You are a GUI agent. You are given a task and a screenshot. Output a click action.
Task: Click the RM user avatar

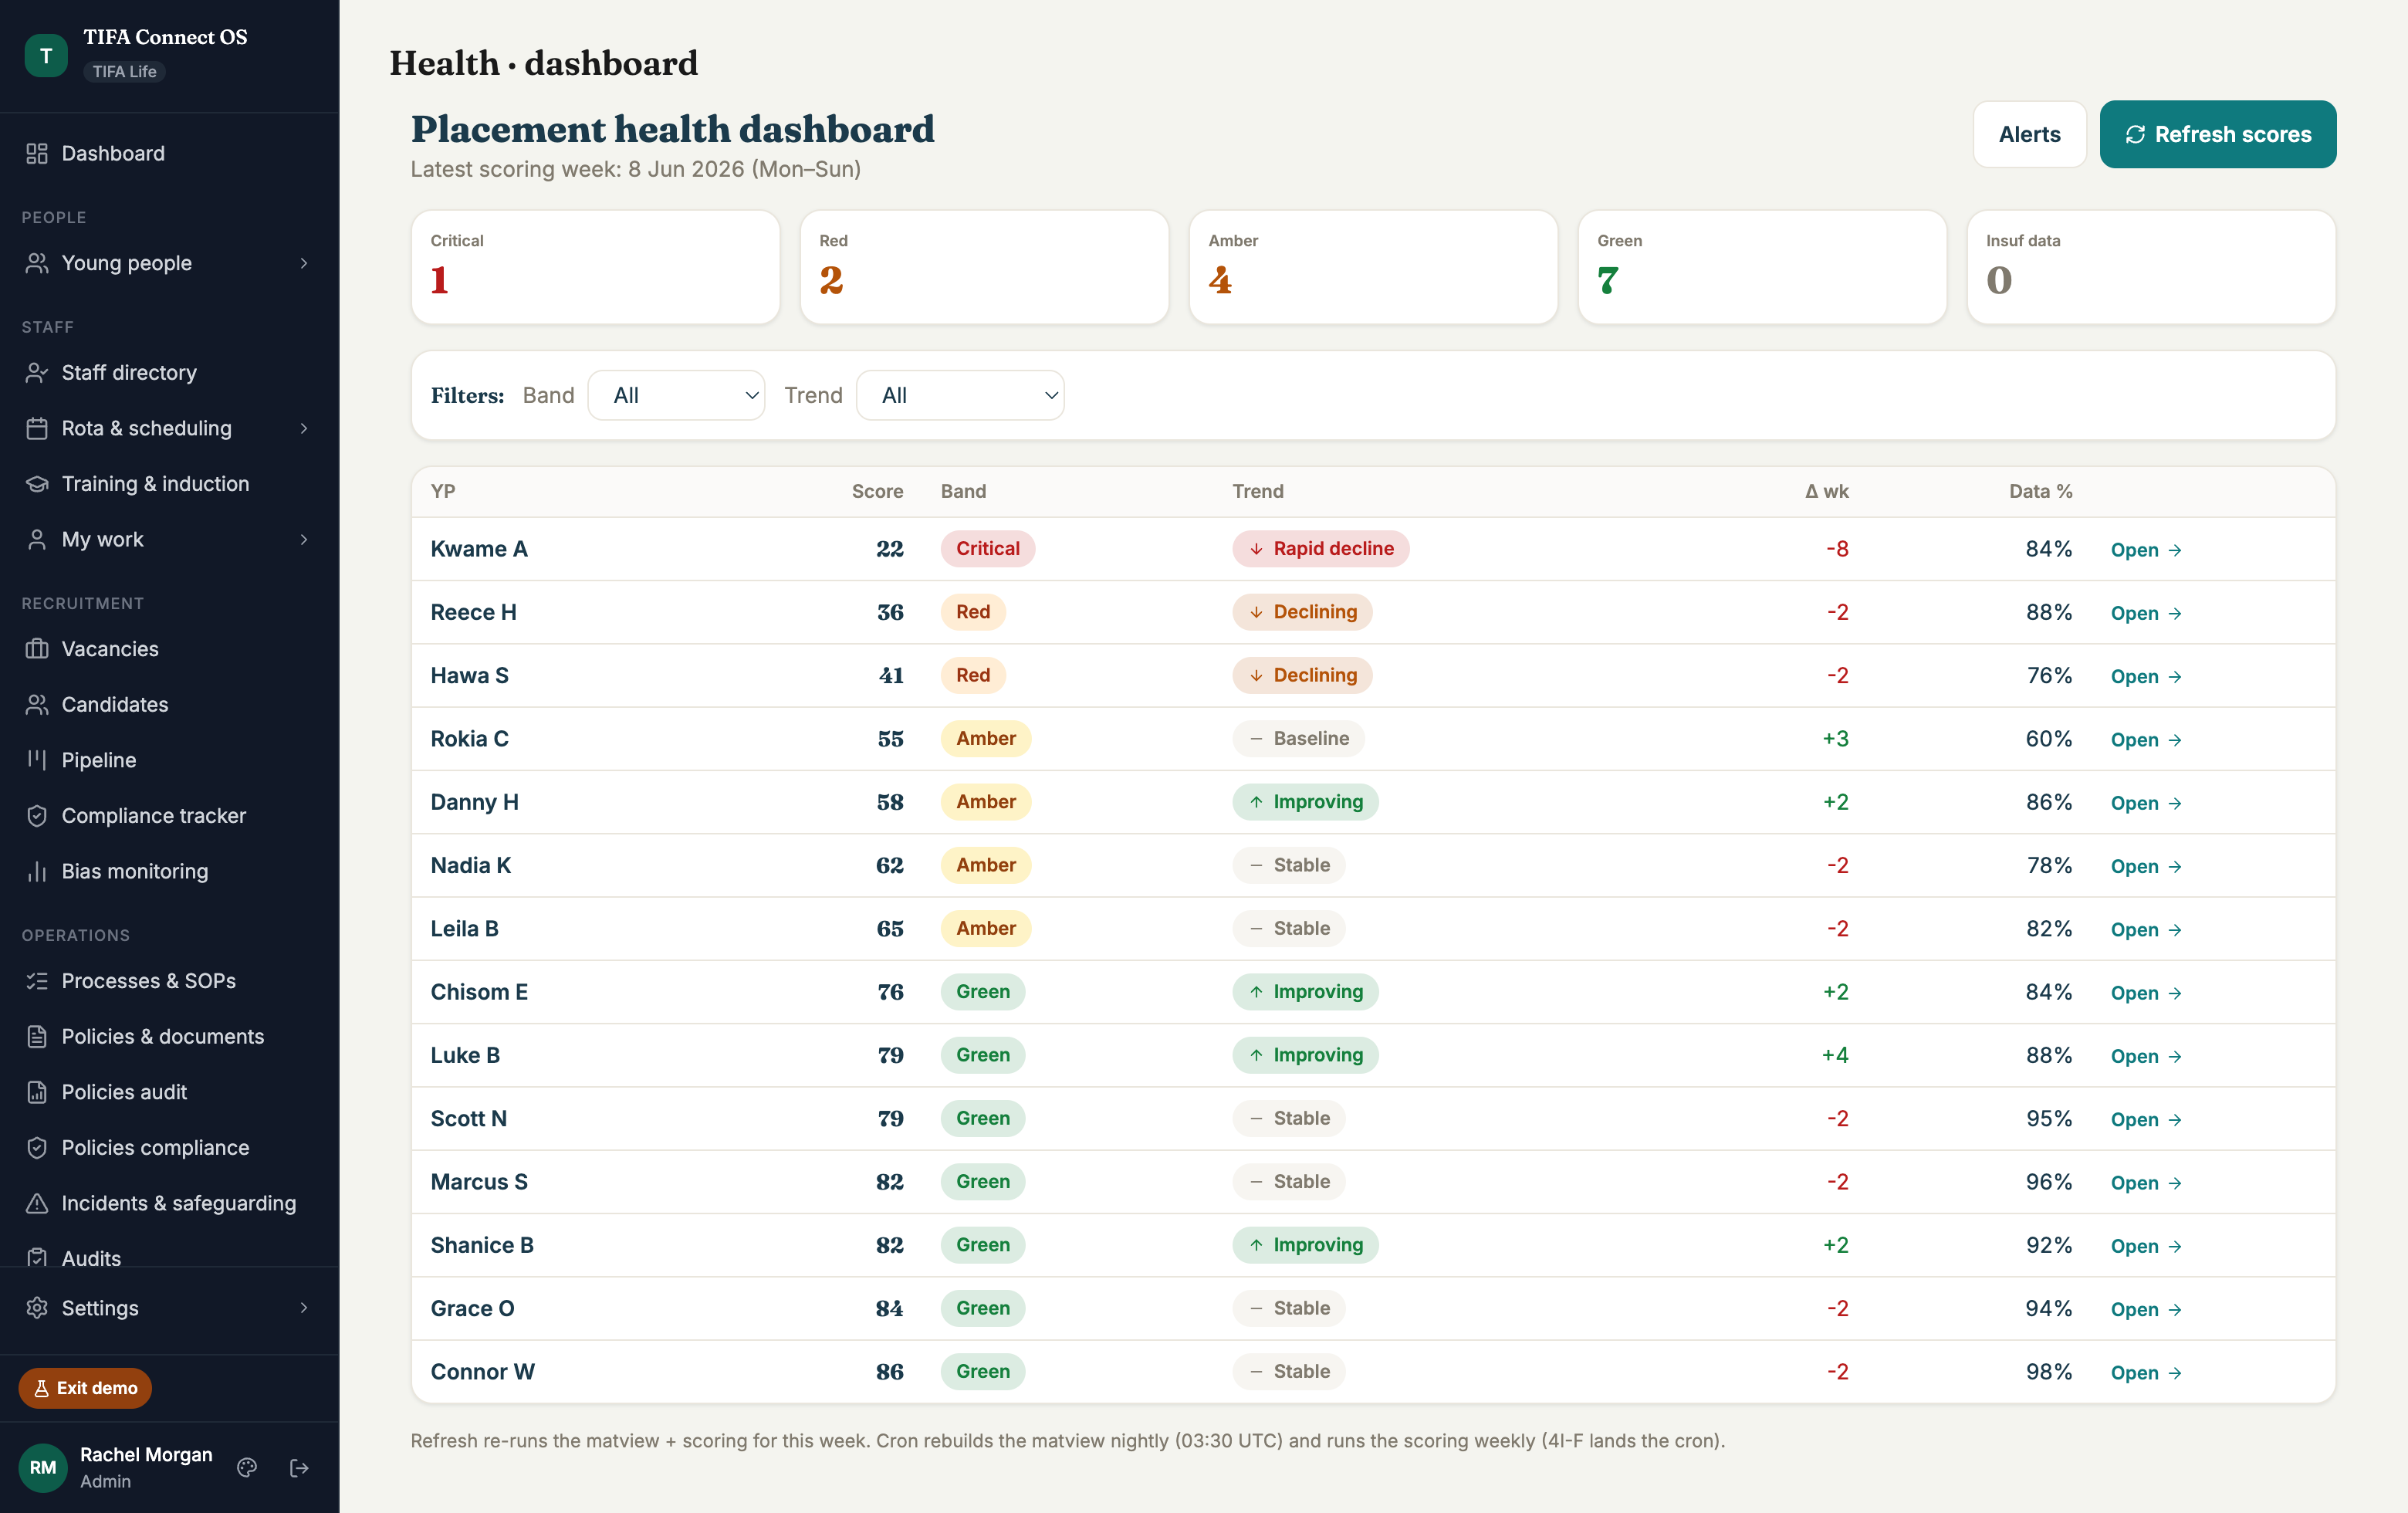pyautogui.click(x=43, y=1467)
